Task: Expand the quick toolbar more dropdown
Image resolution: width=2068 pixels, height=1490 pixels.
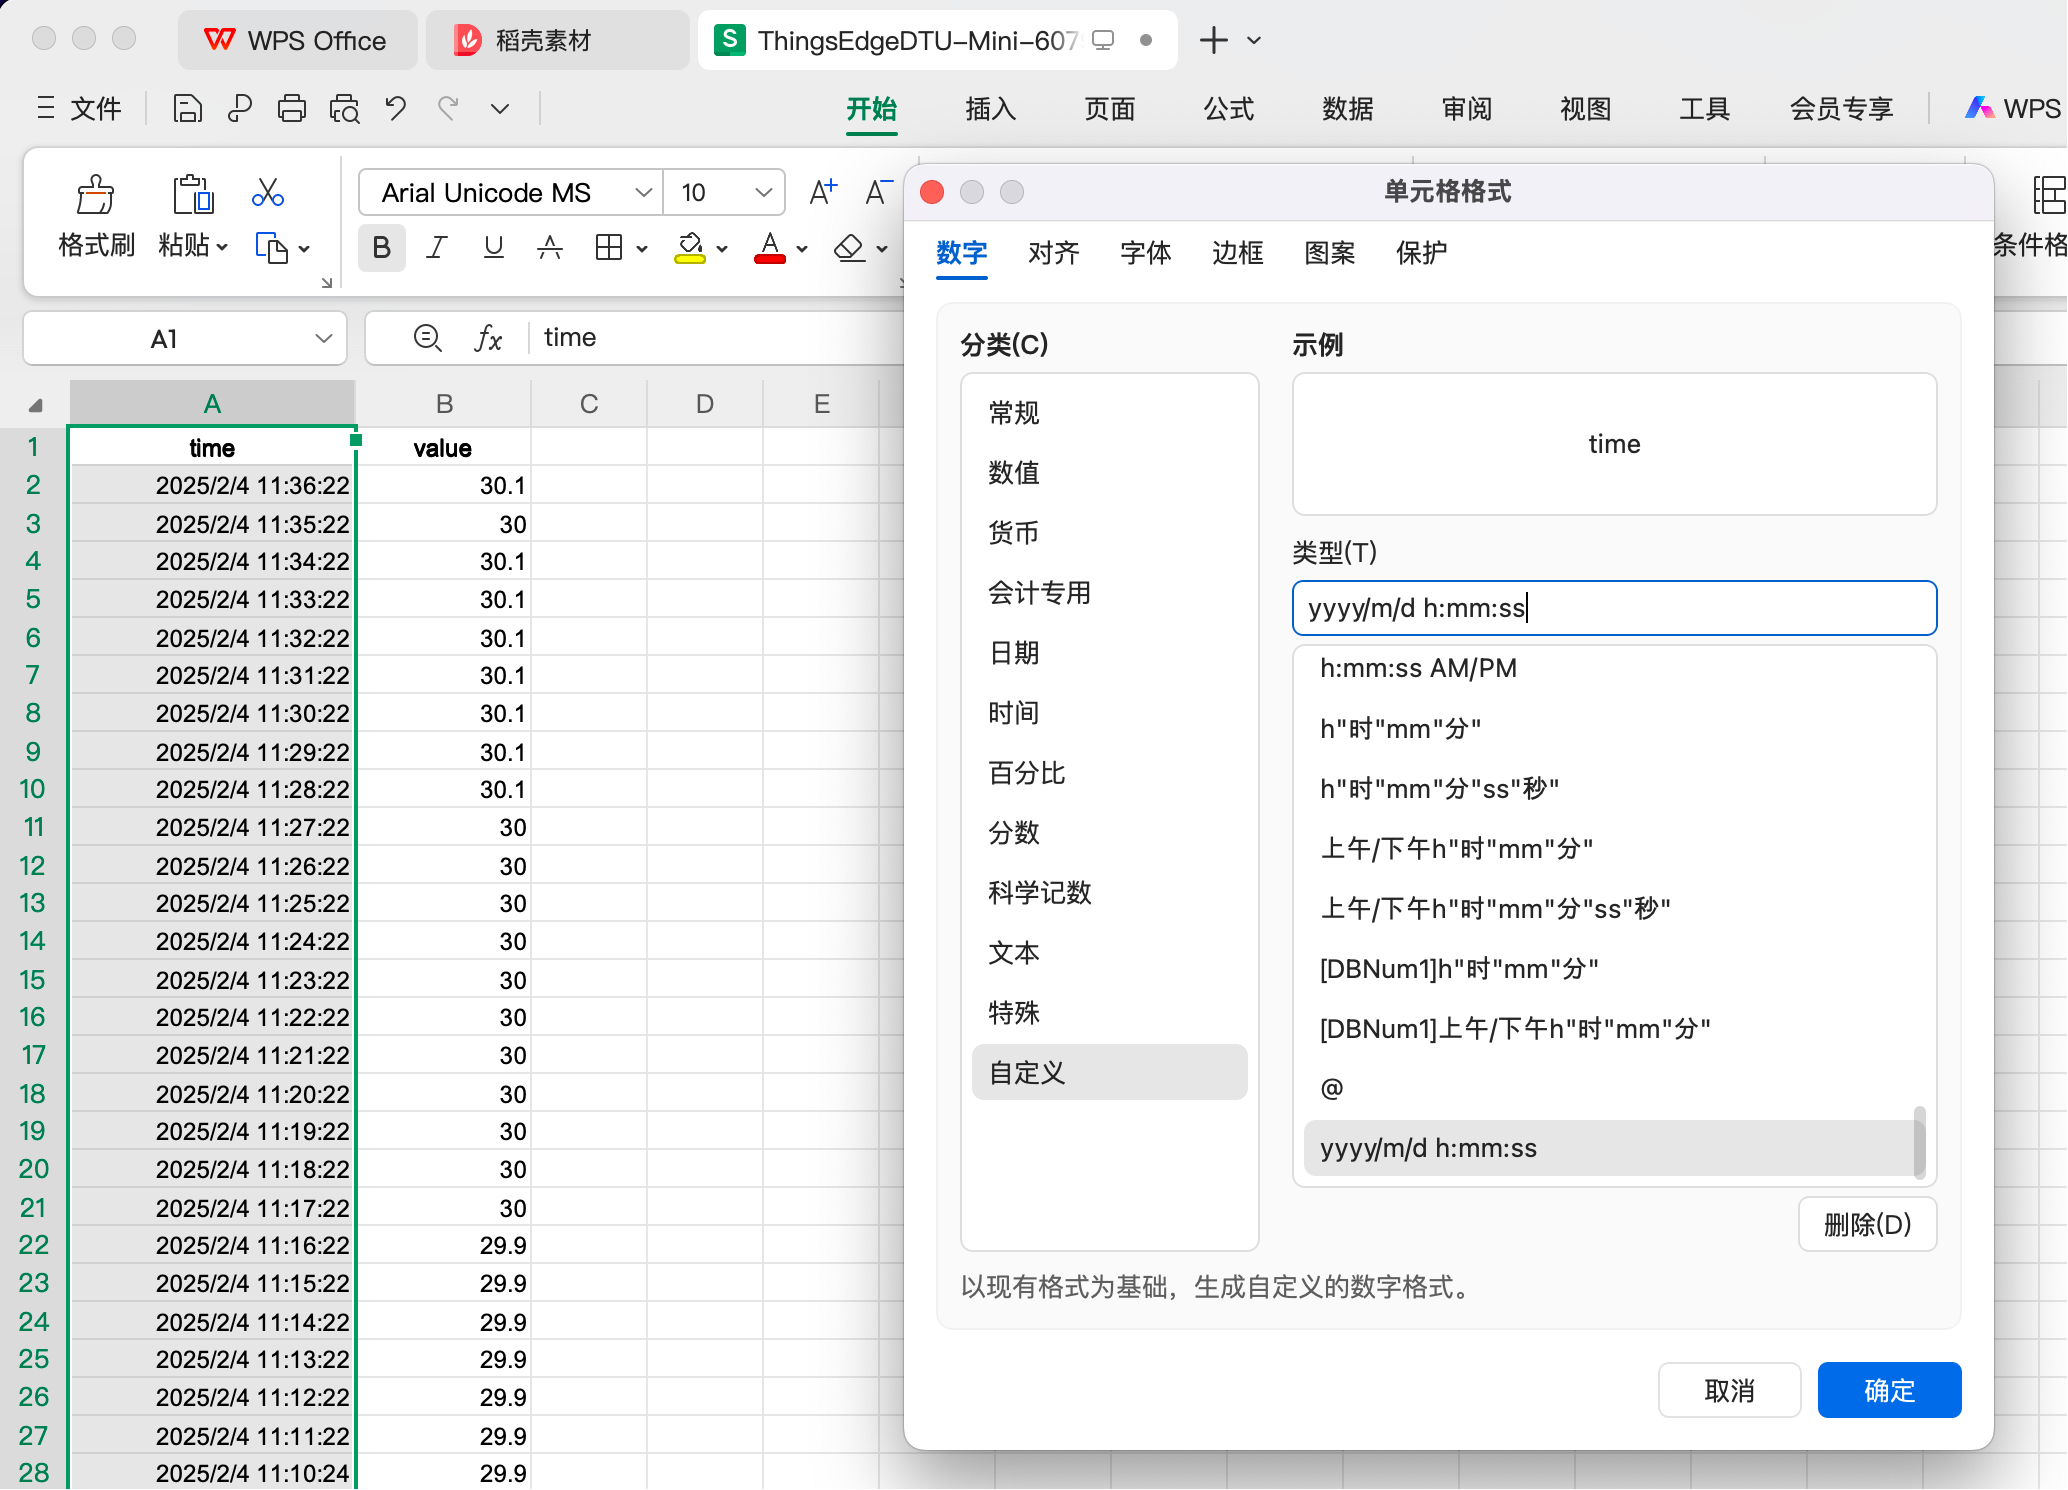Action: click(500, 108)
